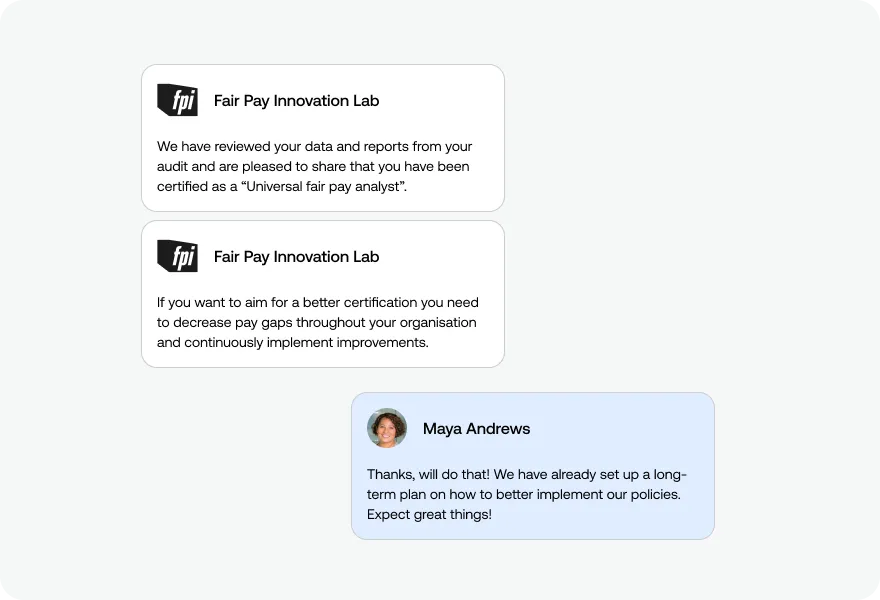The image size is (880, 600).
Task: Click the line "and continuously implement improvements."
Action: 292,342
